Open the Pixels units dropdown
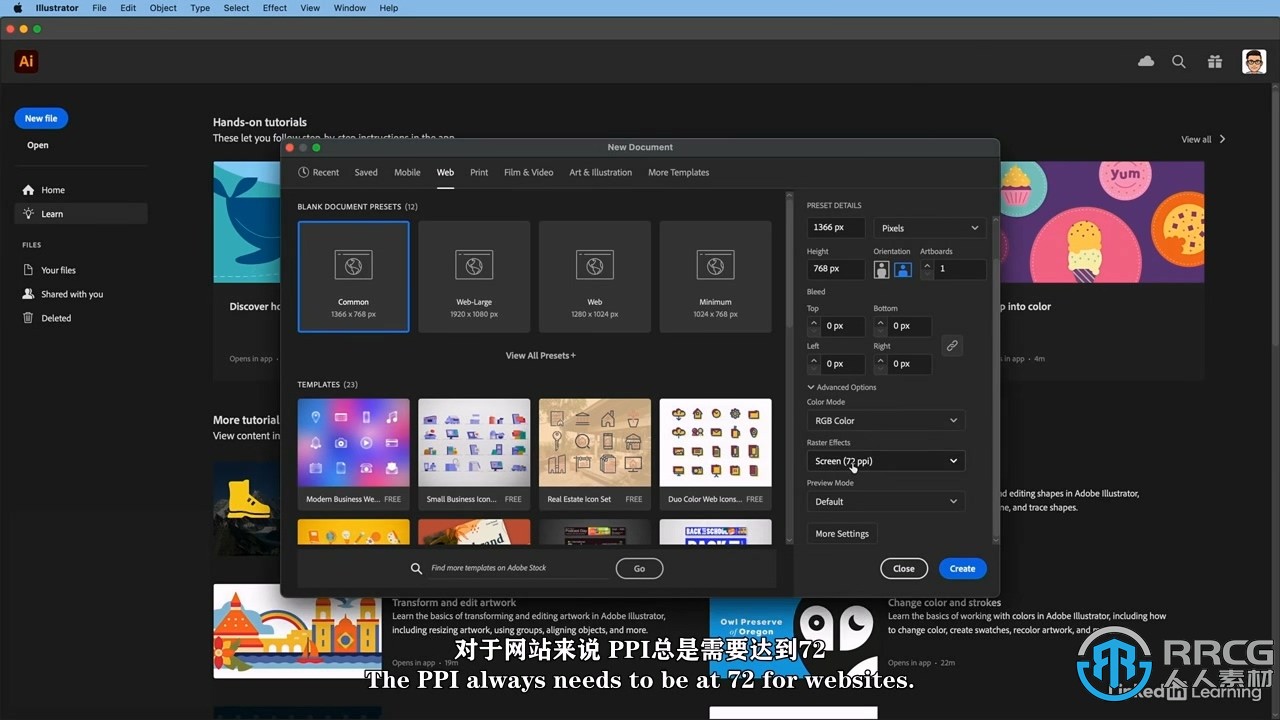The height and width of the screenshot is (720, 1280). pos(930,228)
